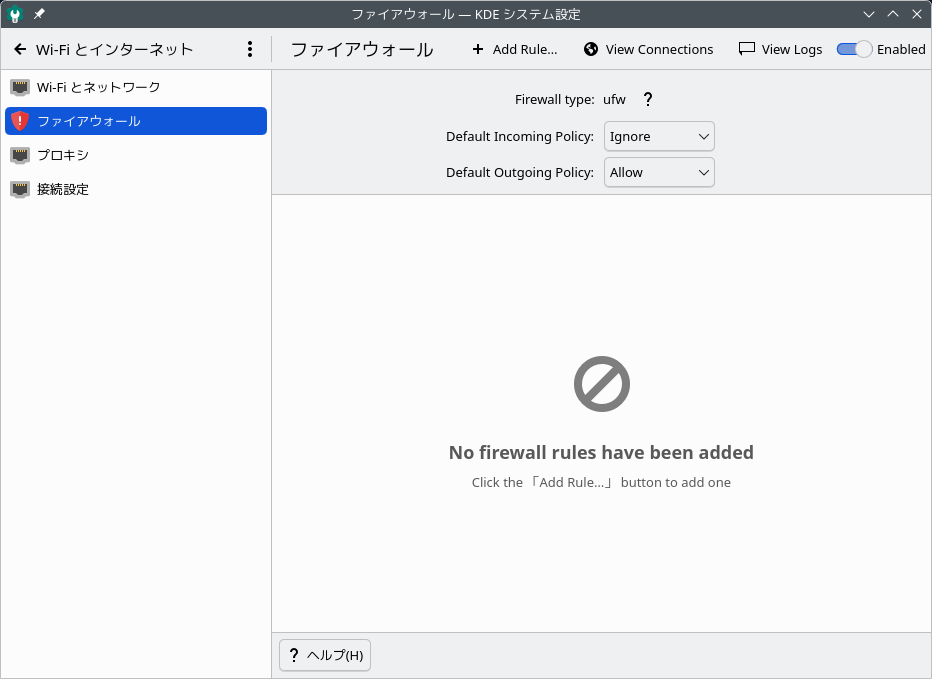Open 接続設定 in the sidebar
The height and width of the screenshot is (679, 932).
63,189
